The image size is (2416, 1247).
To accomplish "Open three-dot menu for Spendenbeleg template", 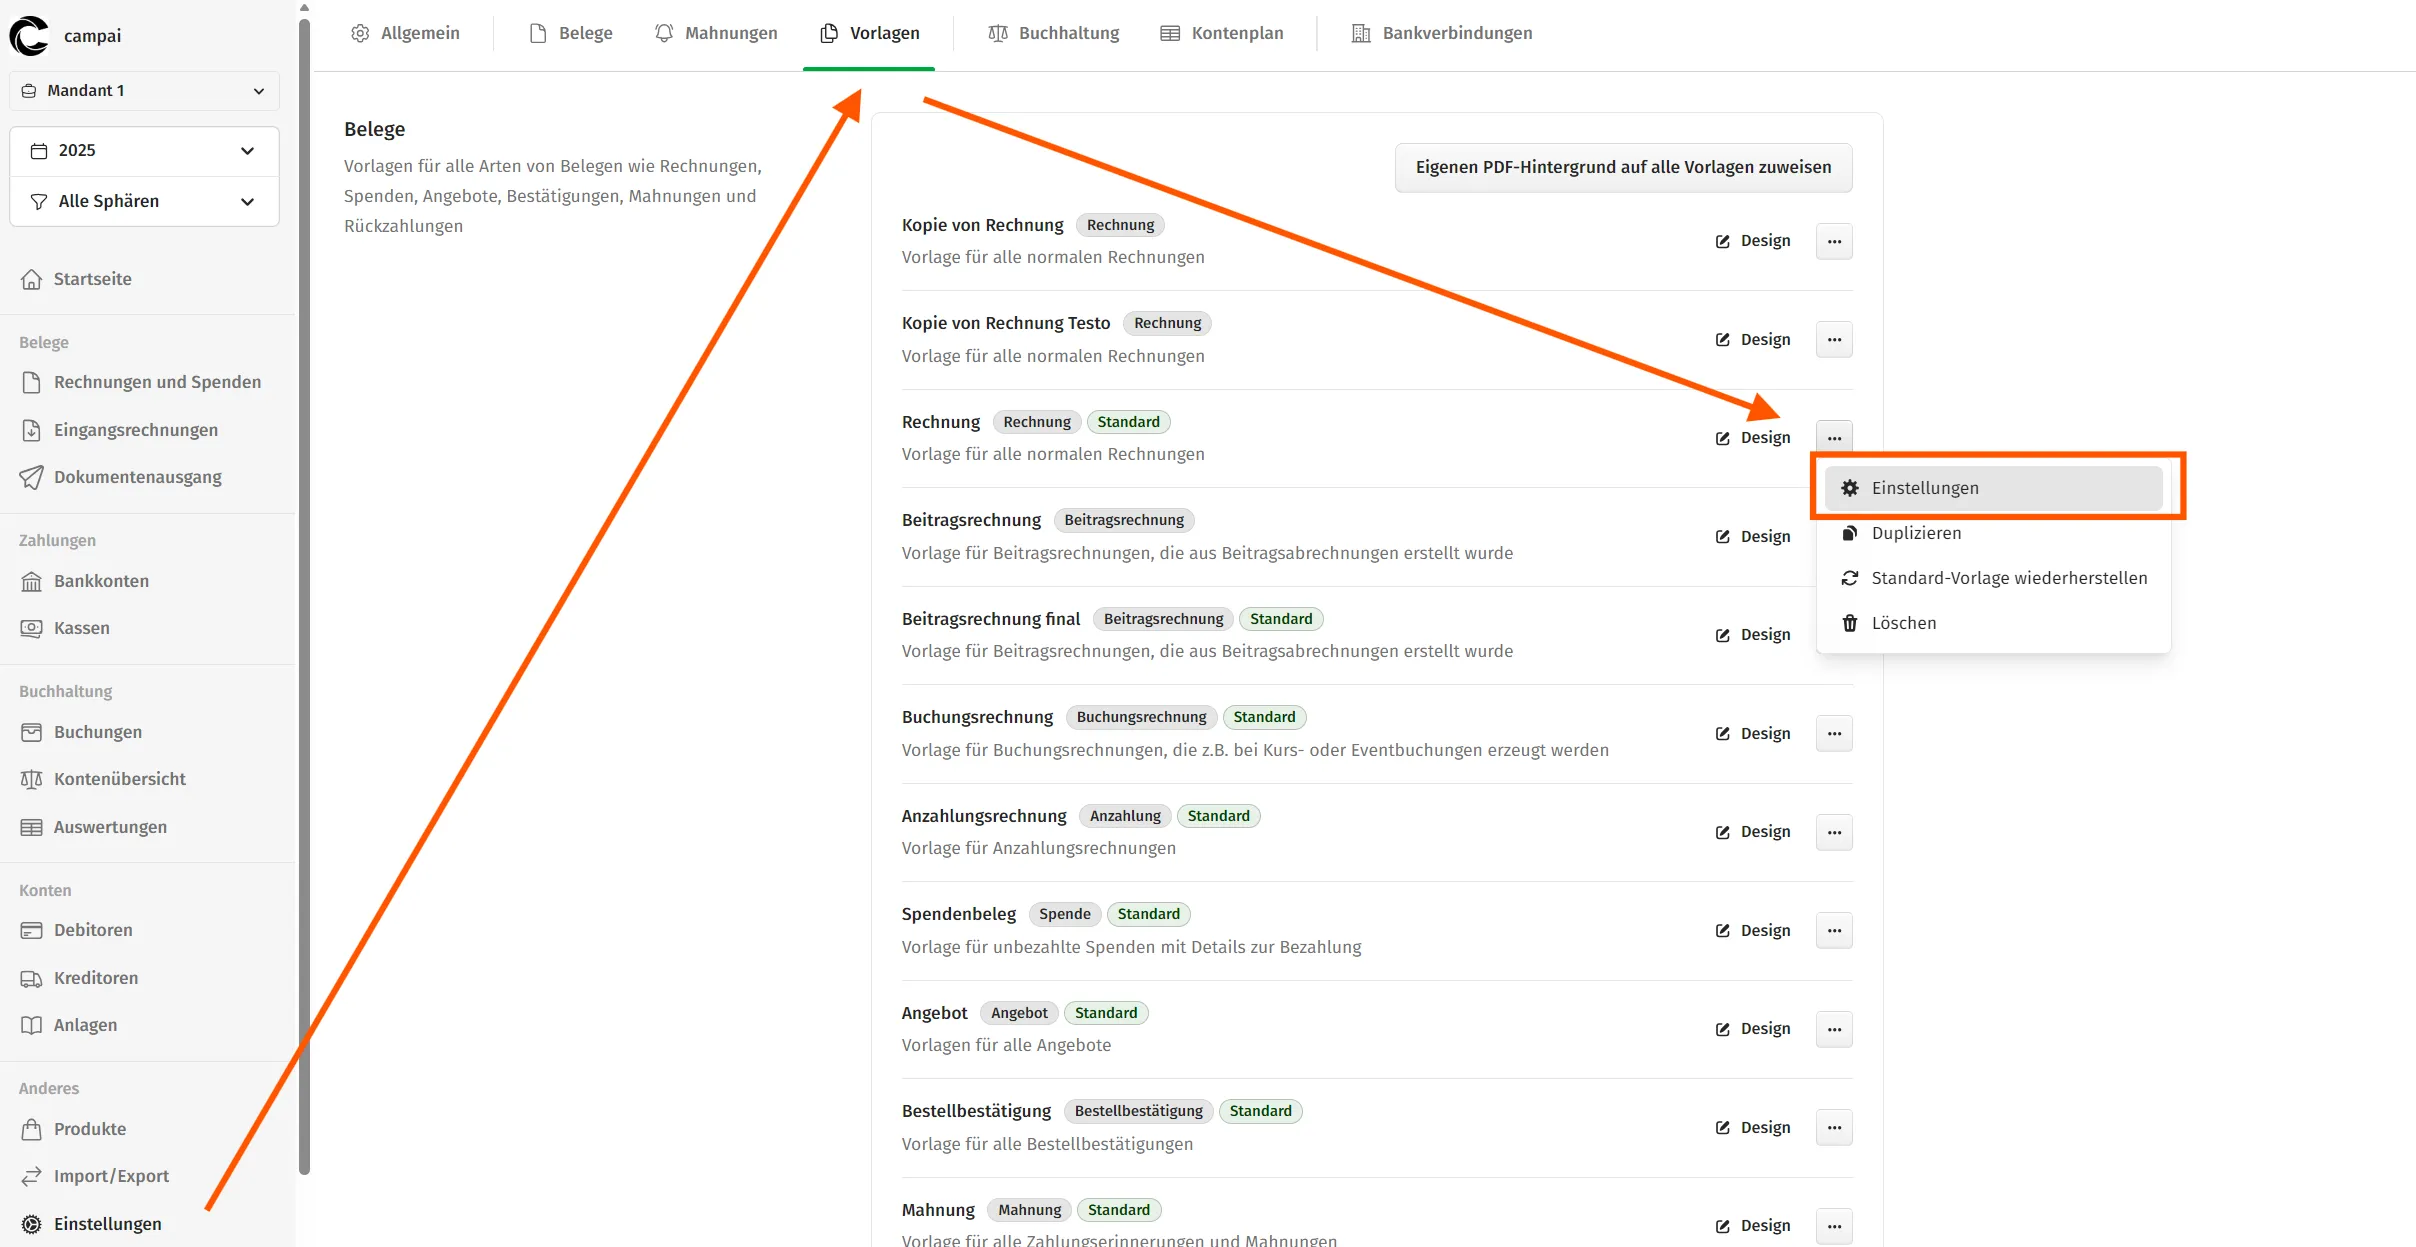I will (x=1834, y=931).
